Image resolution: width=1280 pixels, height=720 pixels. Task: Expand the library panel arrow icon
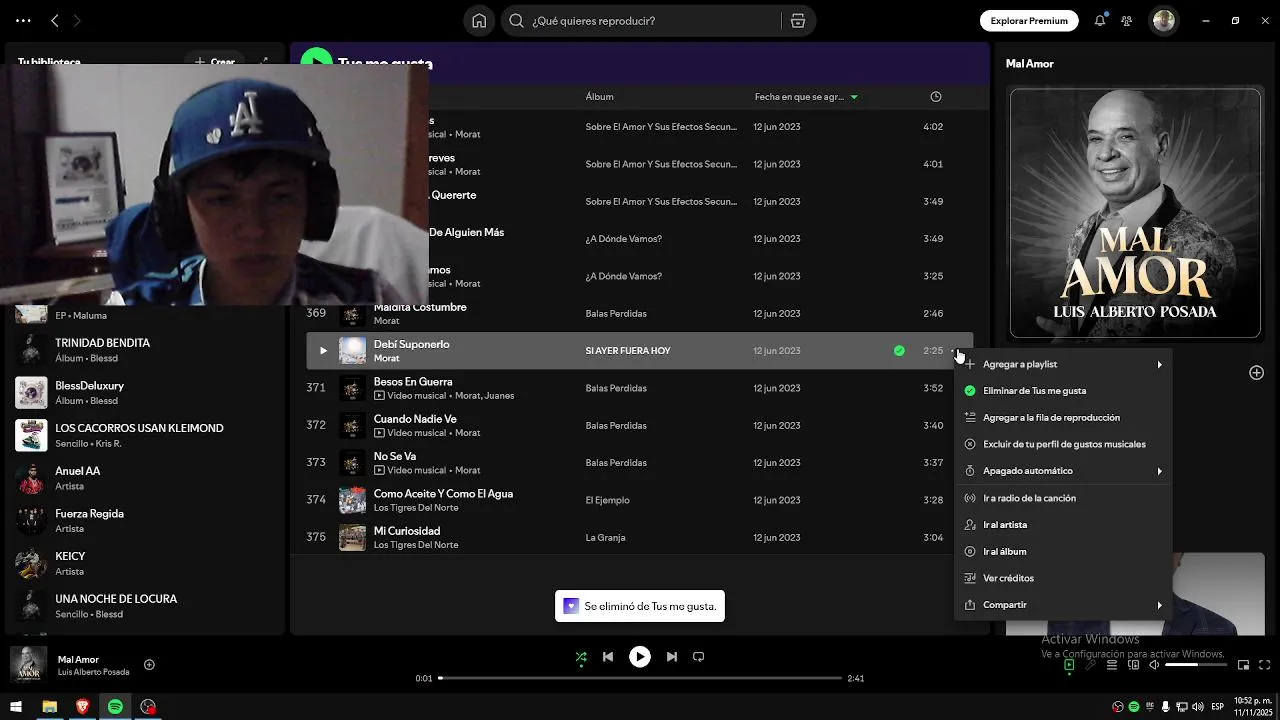(x=264, y=62)
